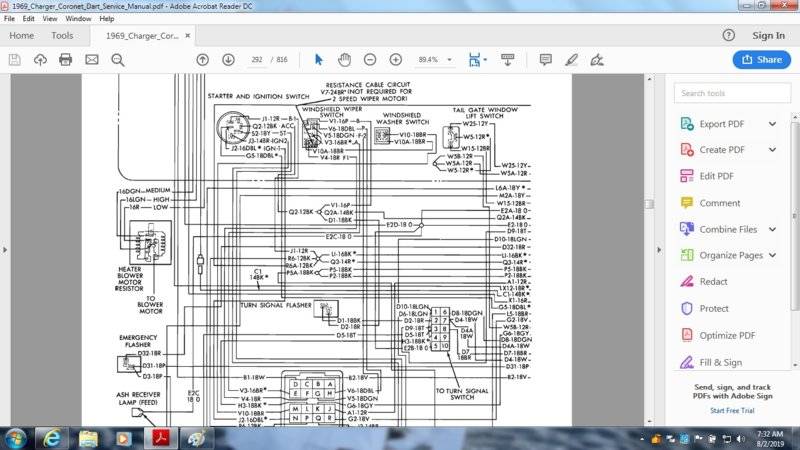Add a sticky note comment icon
The image size is (800, 450).
pyautogui.click(x=545, y=60)
